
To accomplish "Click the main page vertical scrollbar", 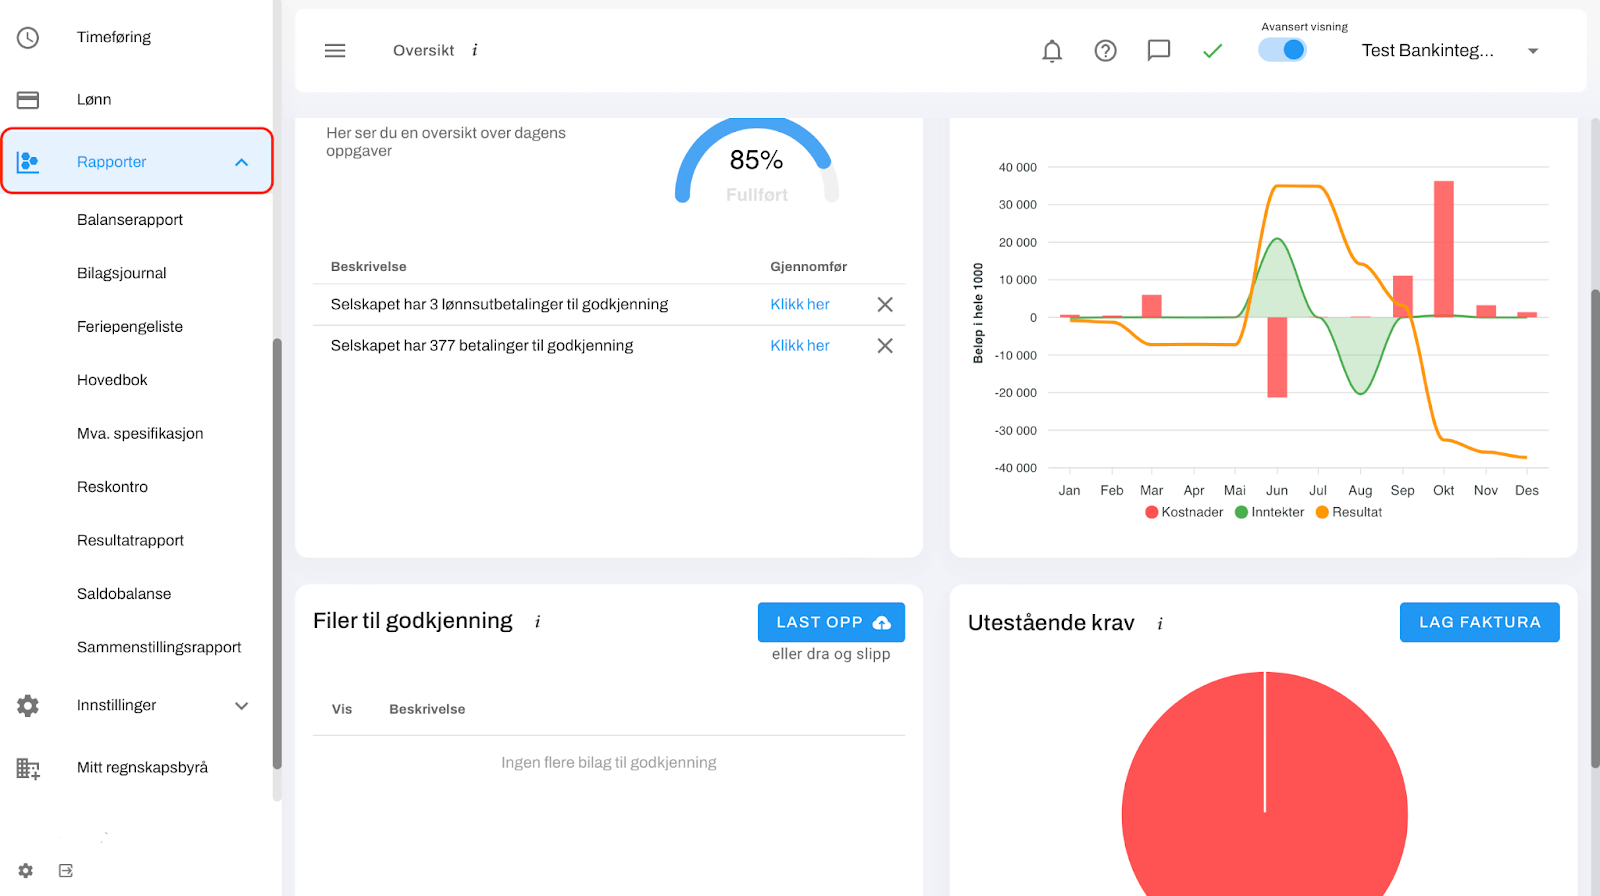I will [x=1595, y=528].
